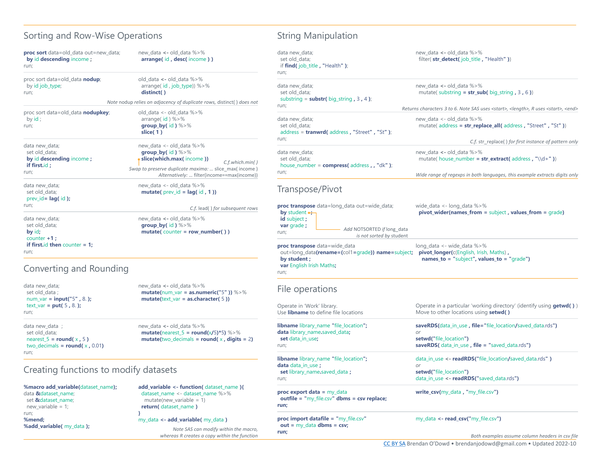Click 'proc transpose data=long_data out=wide_data;' line
This screenshot has width=600, height=463.
(335, 206)
